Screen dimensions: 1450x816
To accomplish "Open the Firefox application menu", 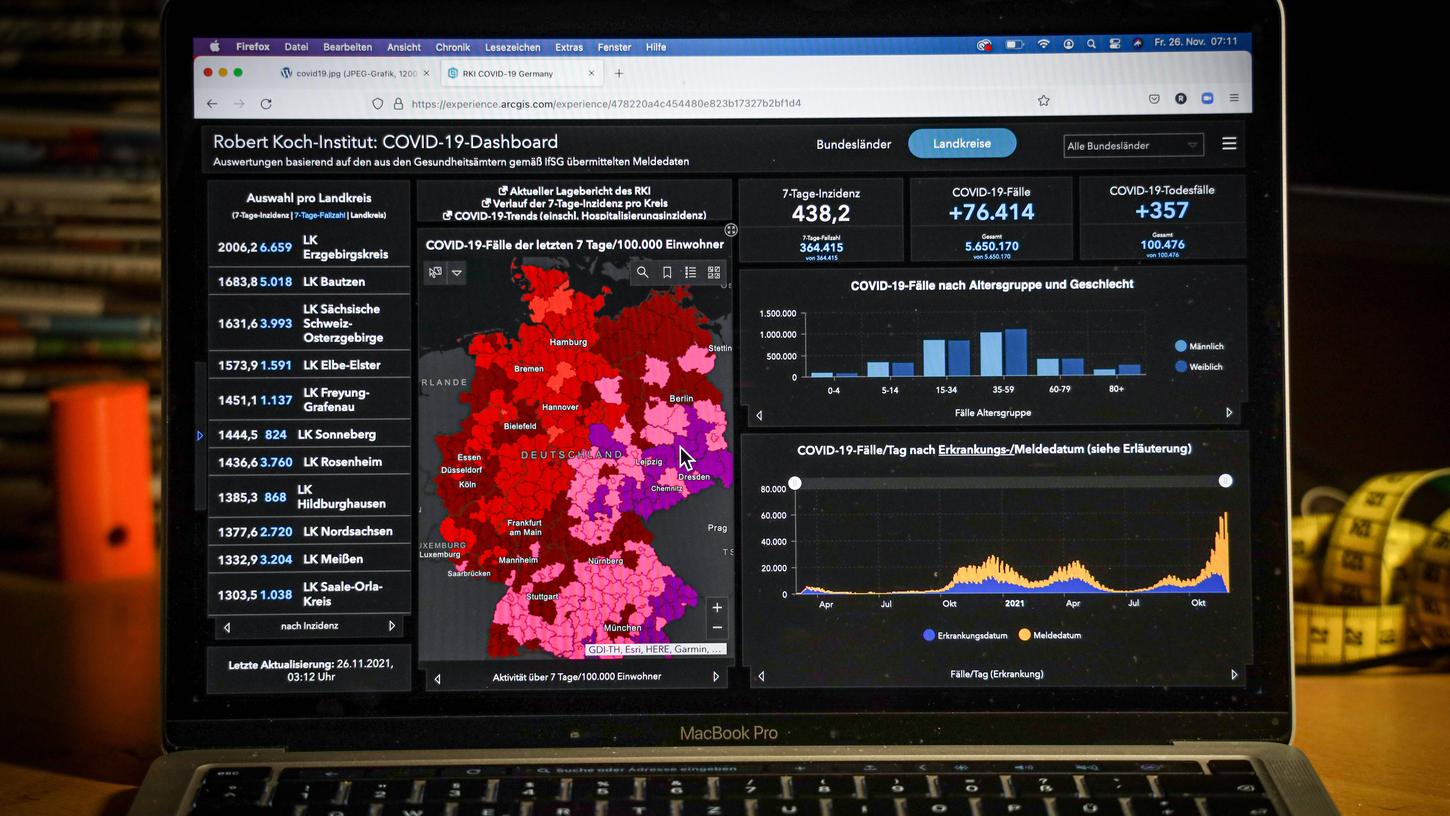I will point(1234,98).
